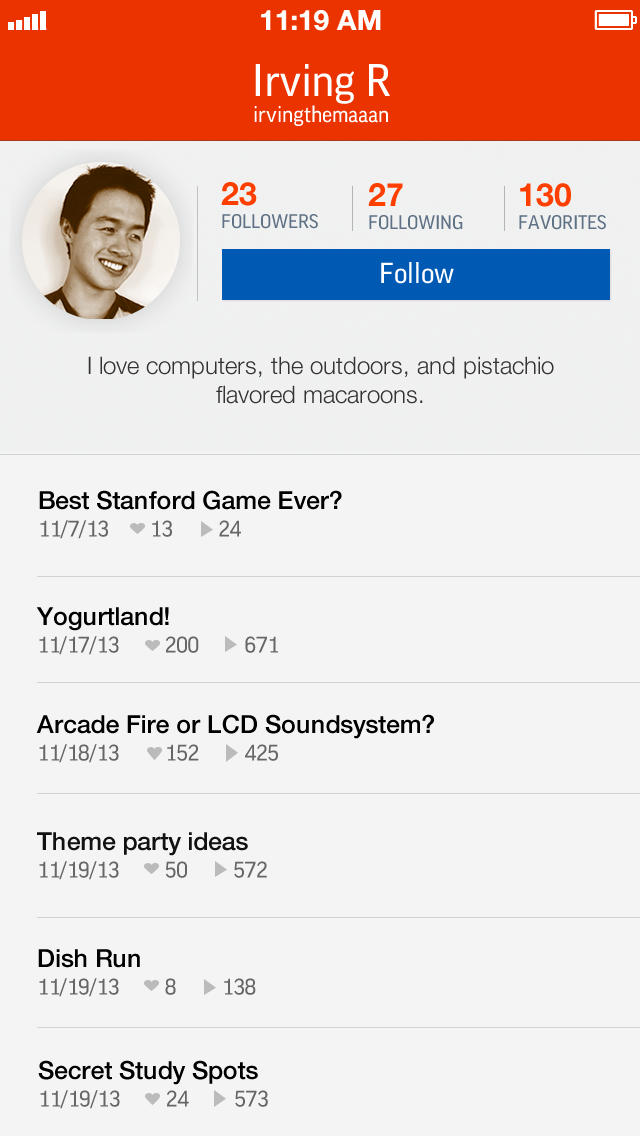
Task: View the 130 Favorites
Action: [562, 206]
